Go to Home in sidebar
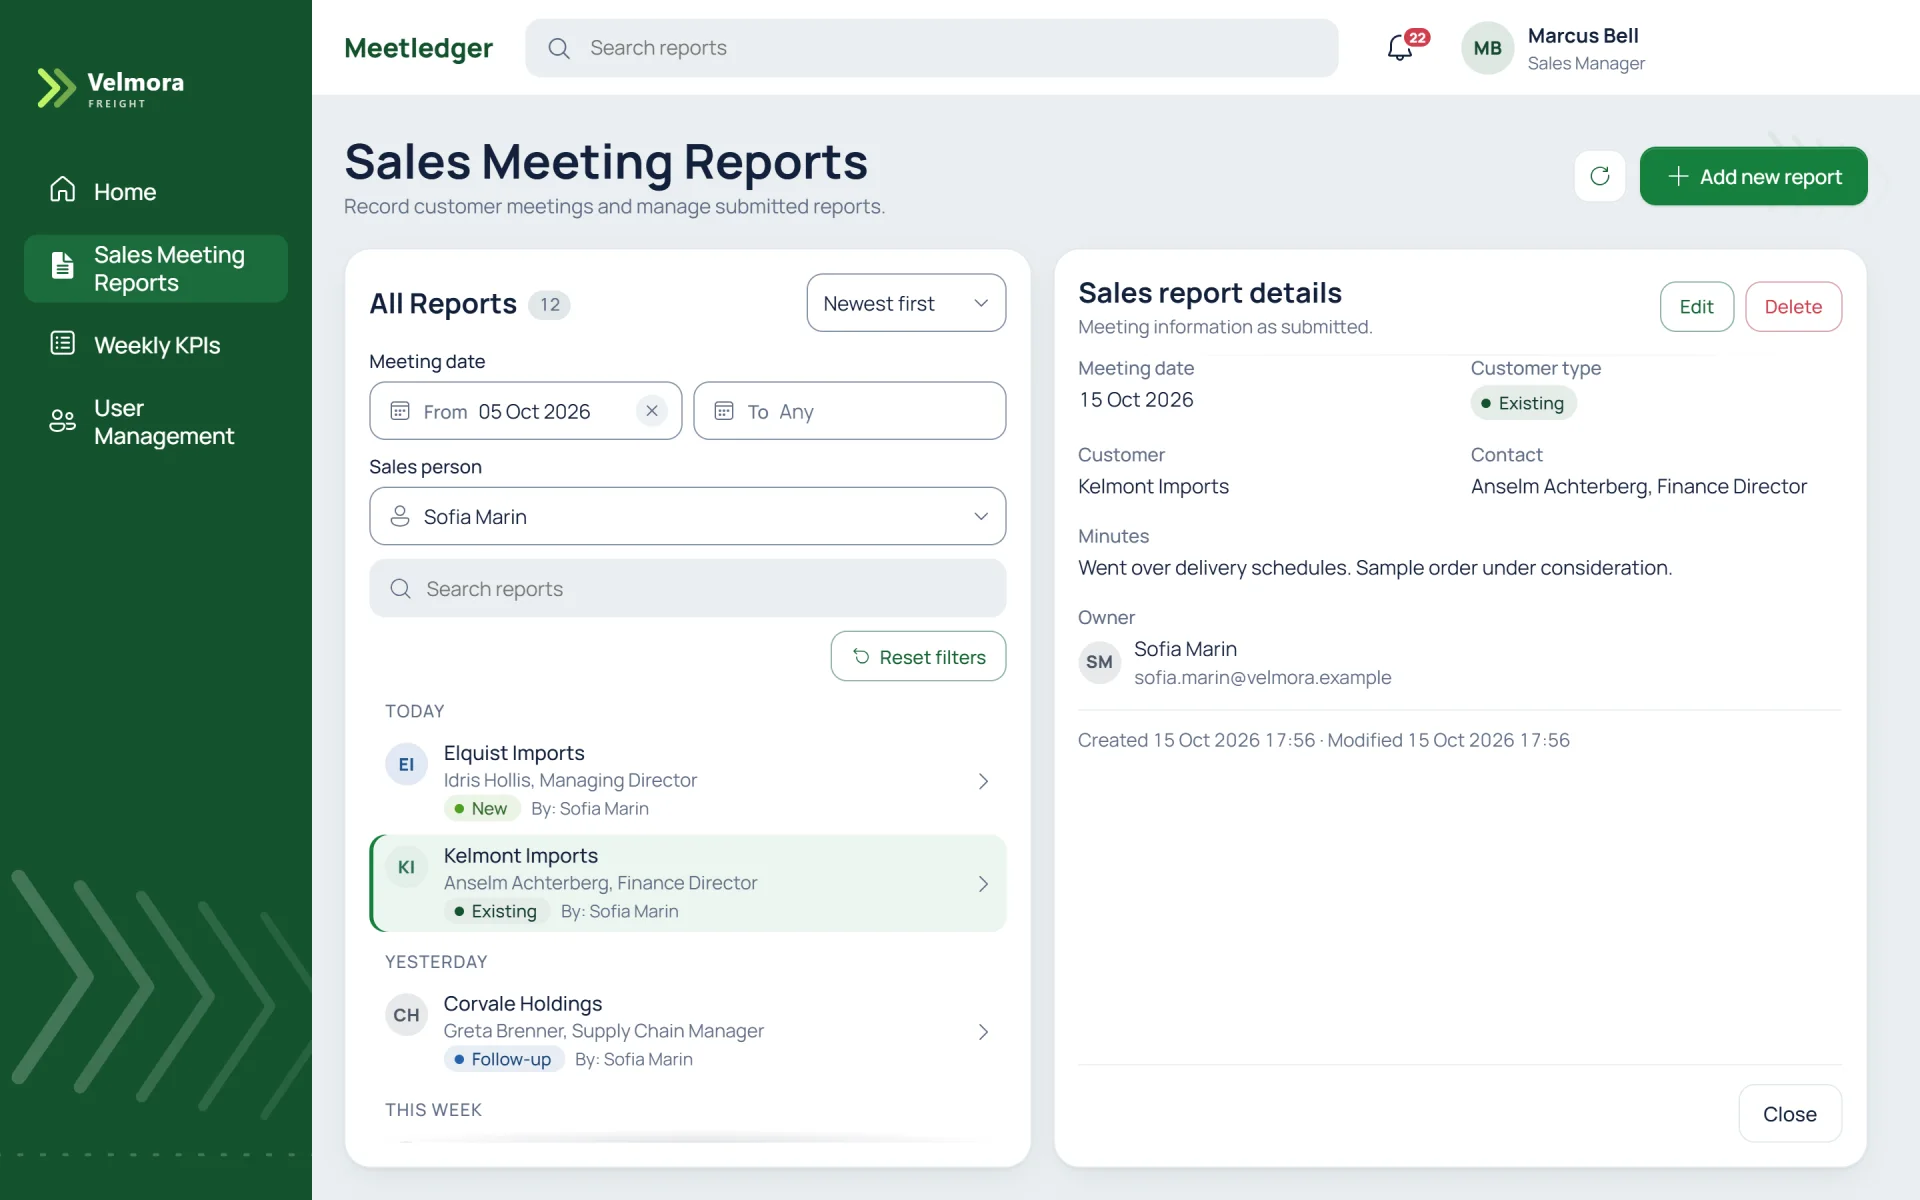 point(156,191)
